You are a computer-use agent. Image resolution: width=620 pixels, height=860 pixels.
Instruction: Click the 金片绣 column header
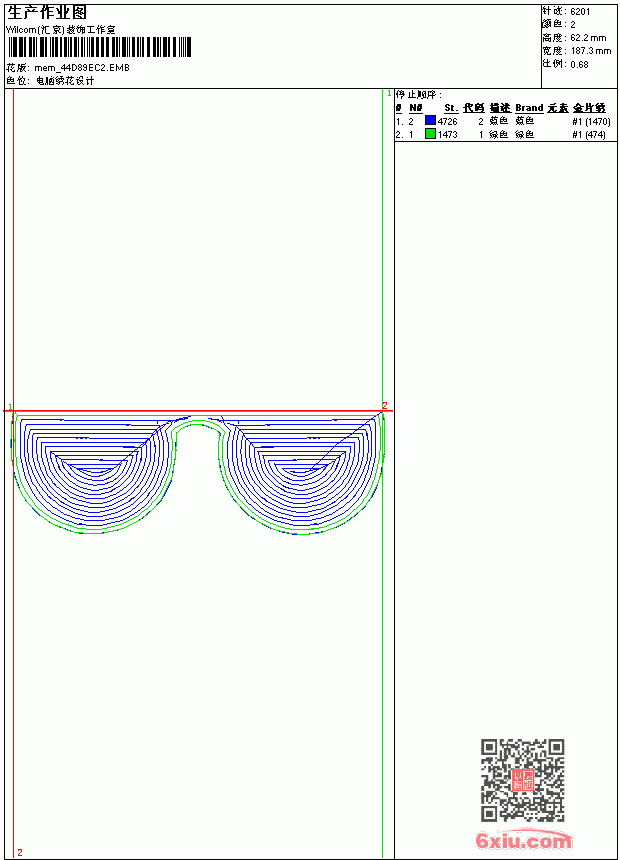click(x=589, y=108)
